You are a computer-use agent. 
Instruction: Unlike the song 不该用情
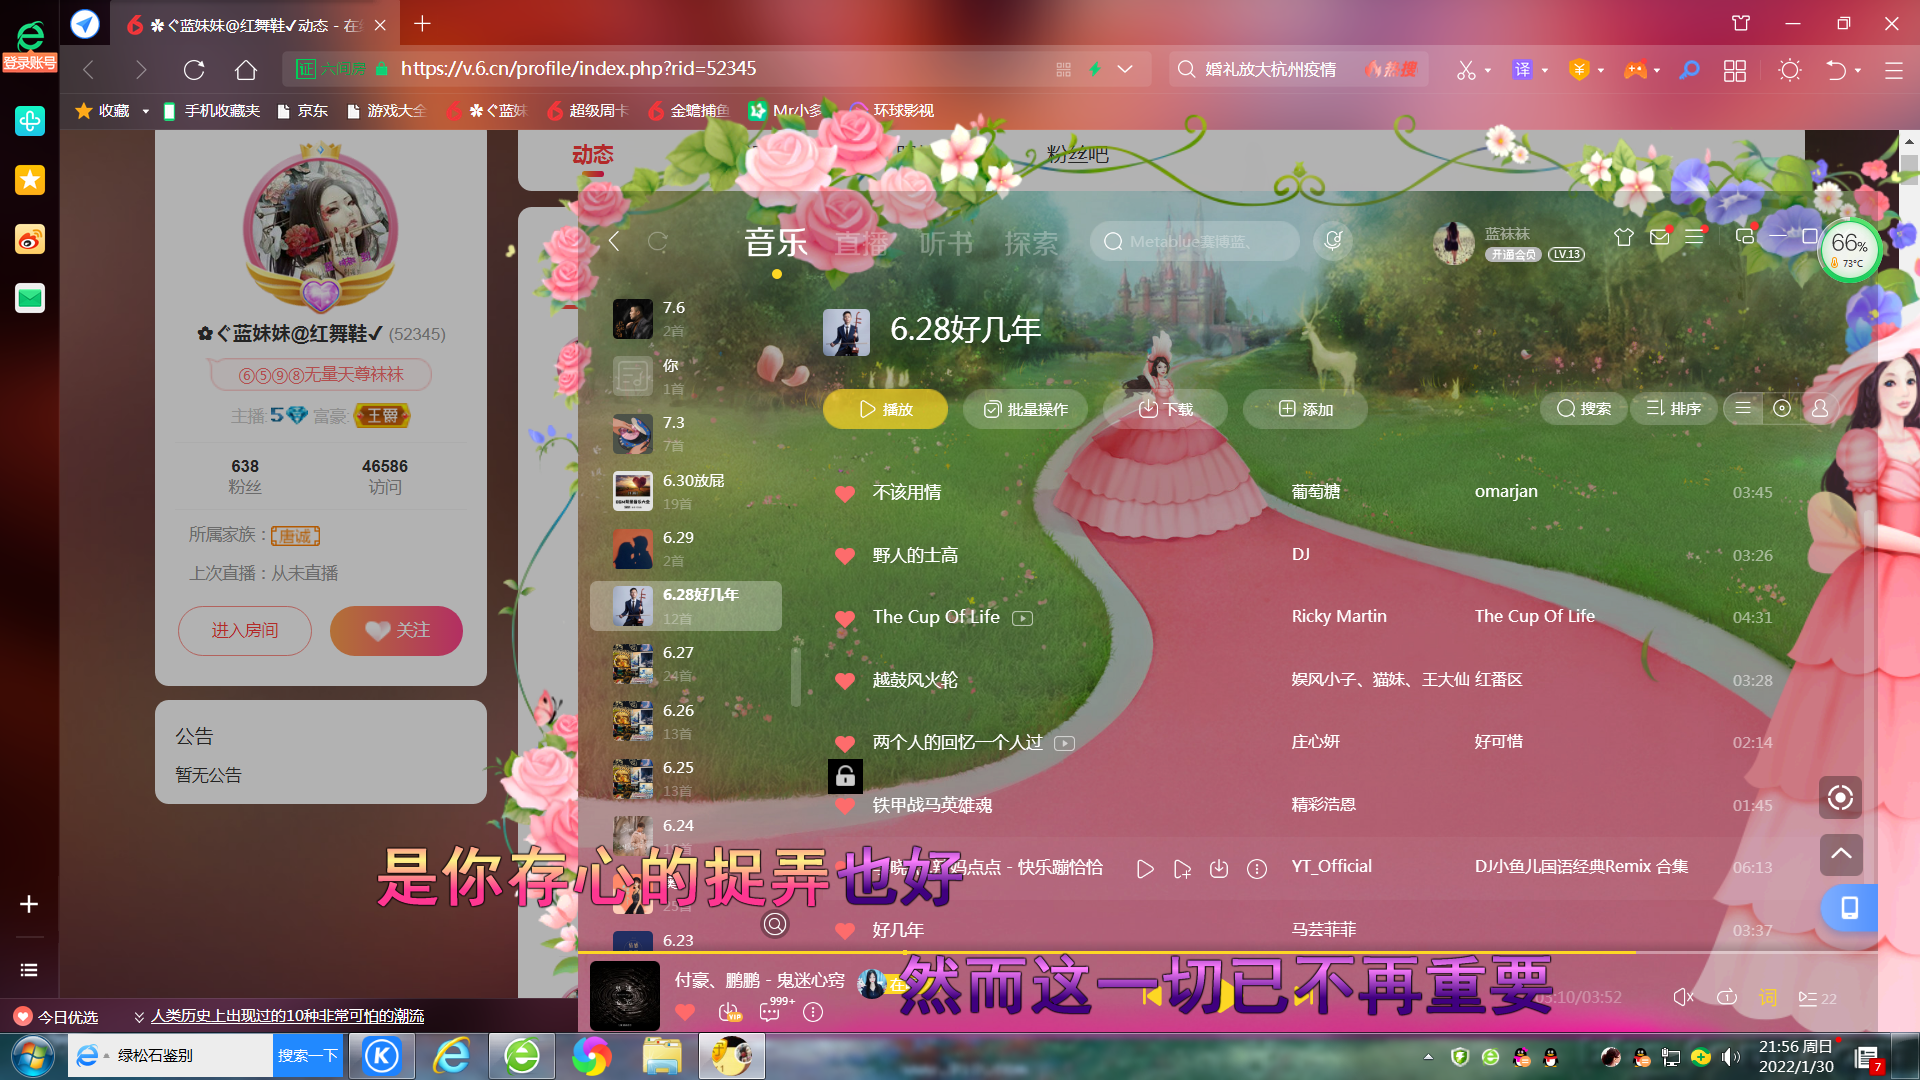pyautogui.click(x=845, y=493)
